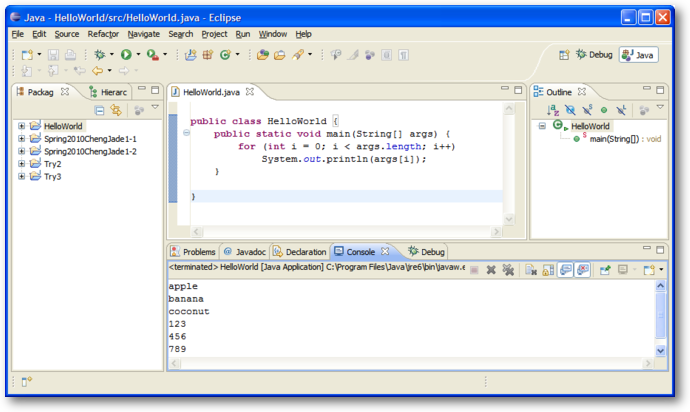Open the Run menu
This screenshot has height=412, width=690.
242,34
